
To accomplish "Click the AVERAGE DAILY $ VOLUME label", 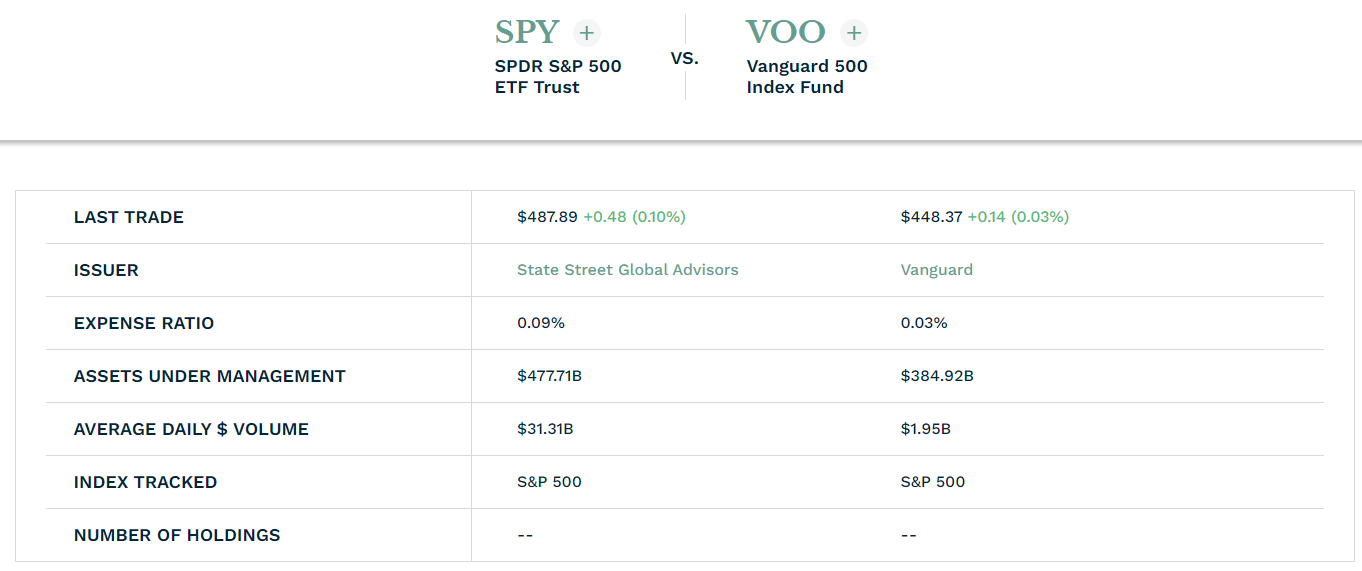I will (191, 429).
